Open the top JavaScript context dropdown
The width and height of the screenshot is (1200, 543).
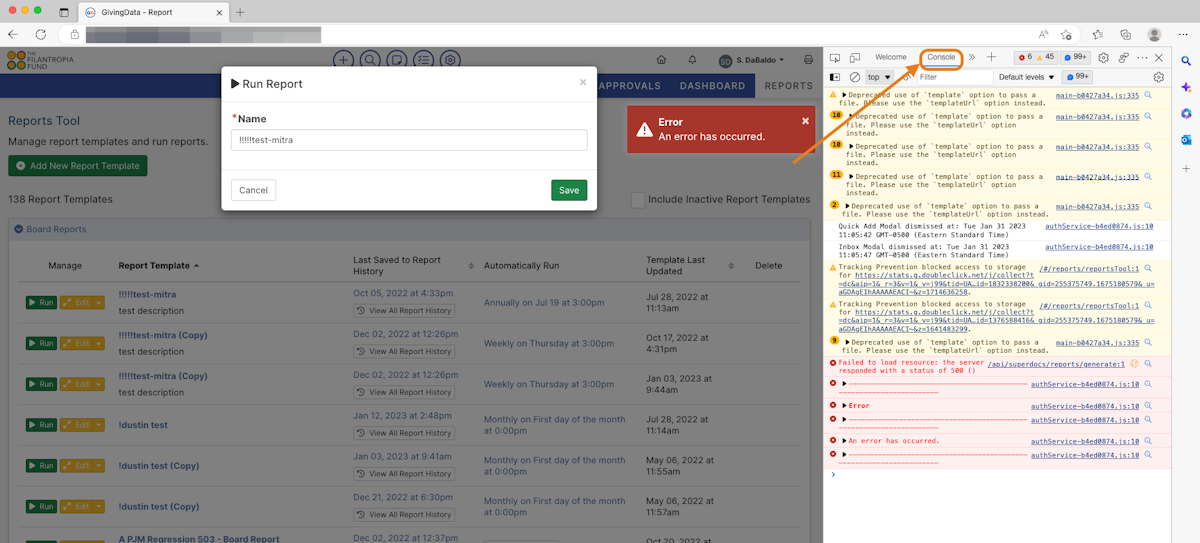880,77
